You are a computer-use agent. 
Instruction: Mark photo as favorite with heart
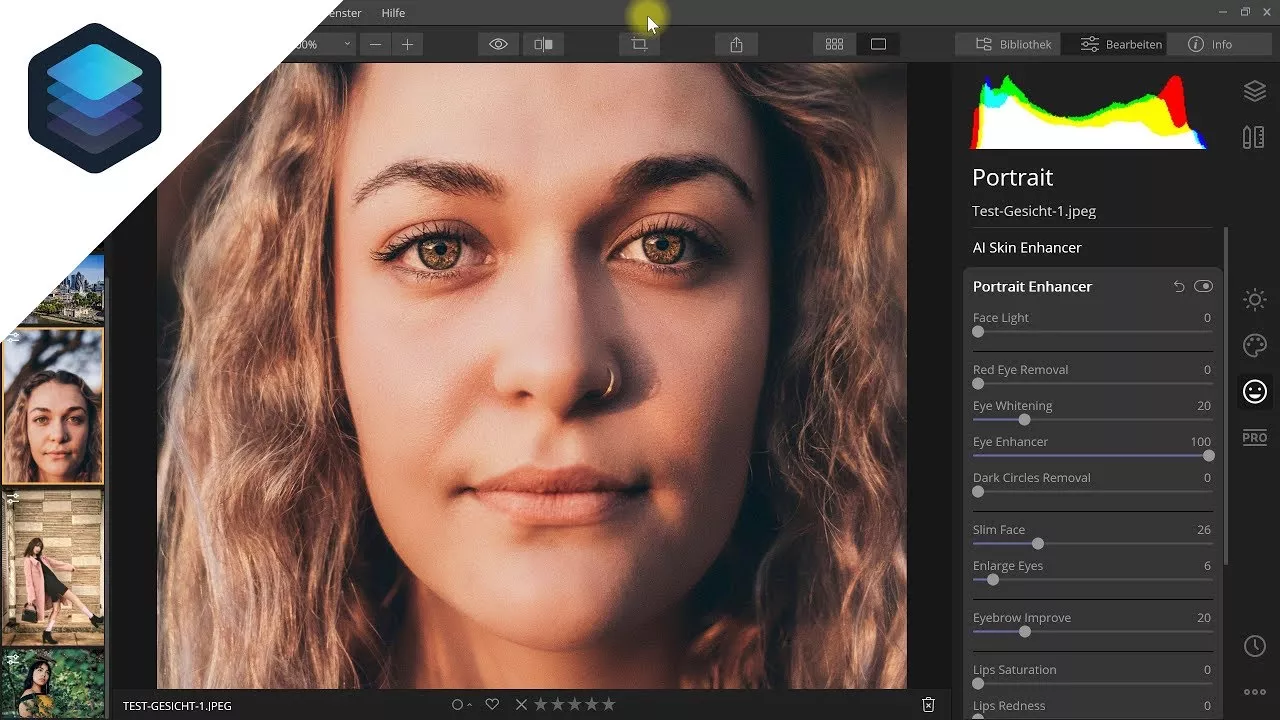(x=492, y=705)
